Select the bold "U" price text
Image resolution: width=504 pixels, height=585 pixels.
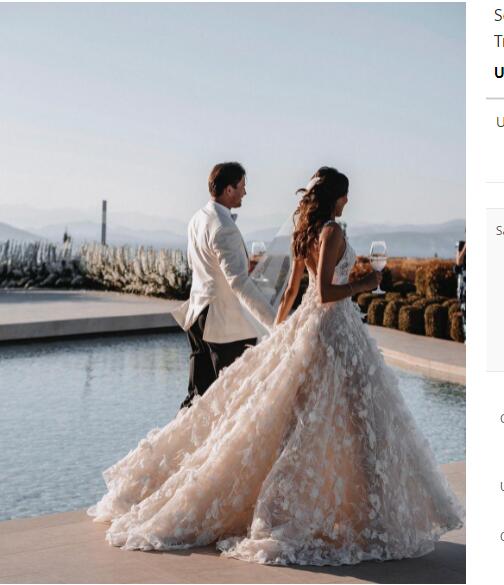pyautogui.click(x=499, y=72)
